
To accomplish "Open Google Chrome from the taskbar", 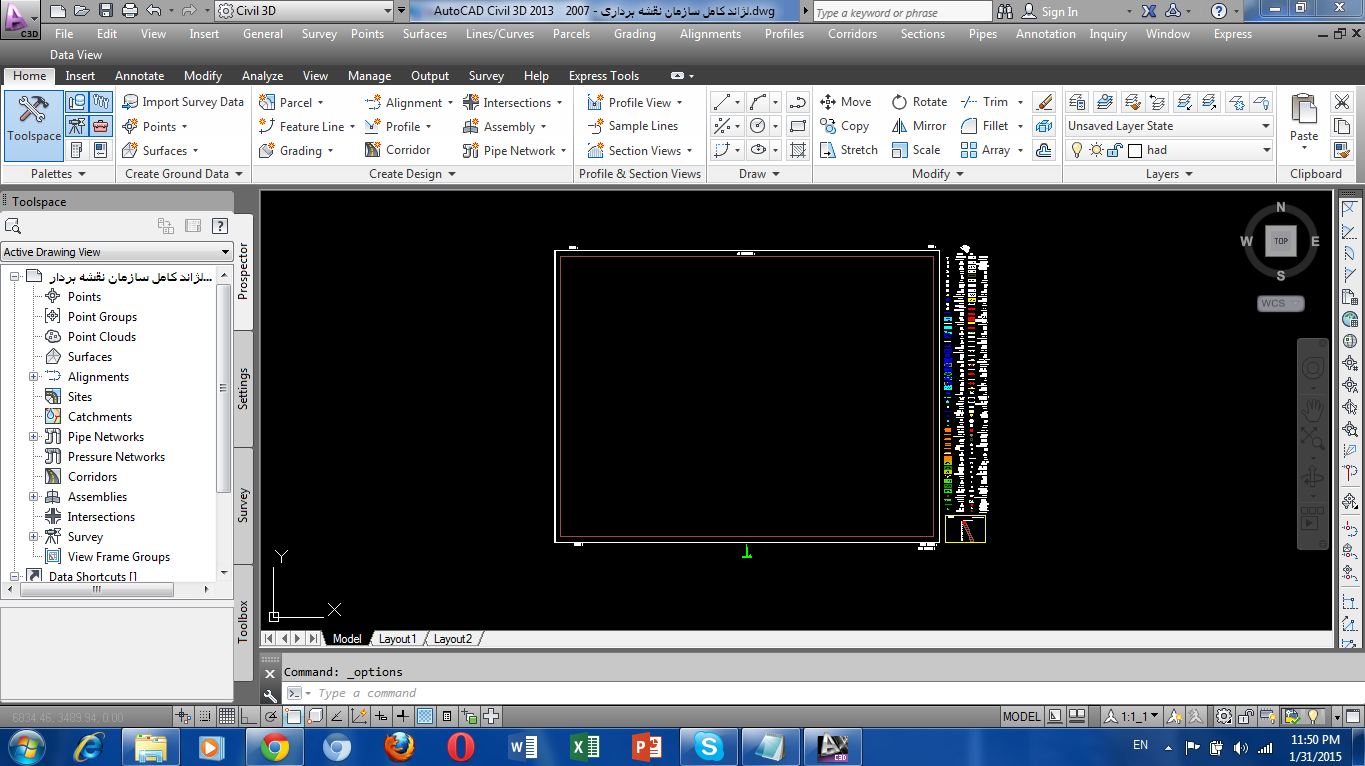I will point(273,746).
